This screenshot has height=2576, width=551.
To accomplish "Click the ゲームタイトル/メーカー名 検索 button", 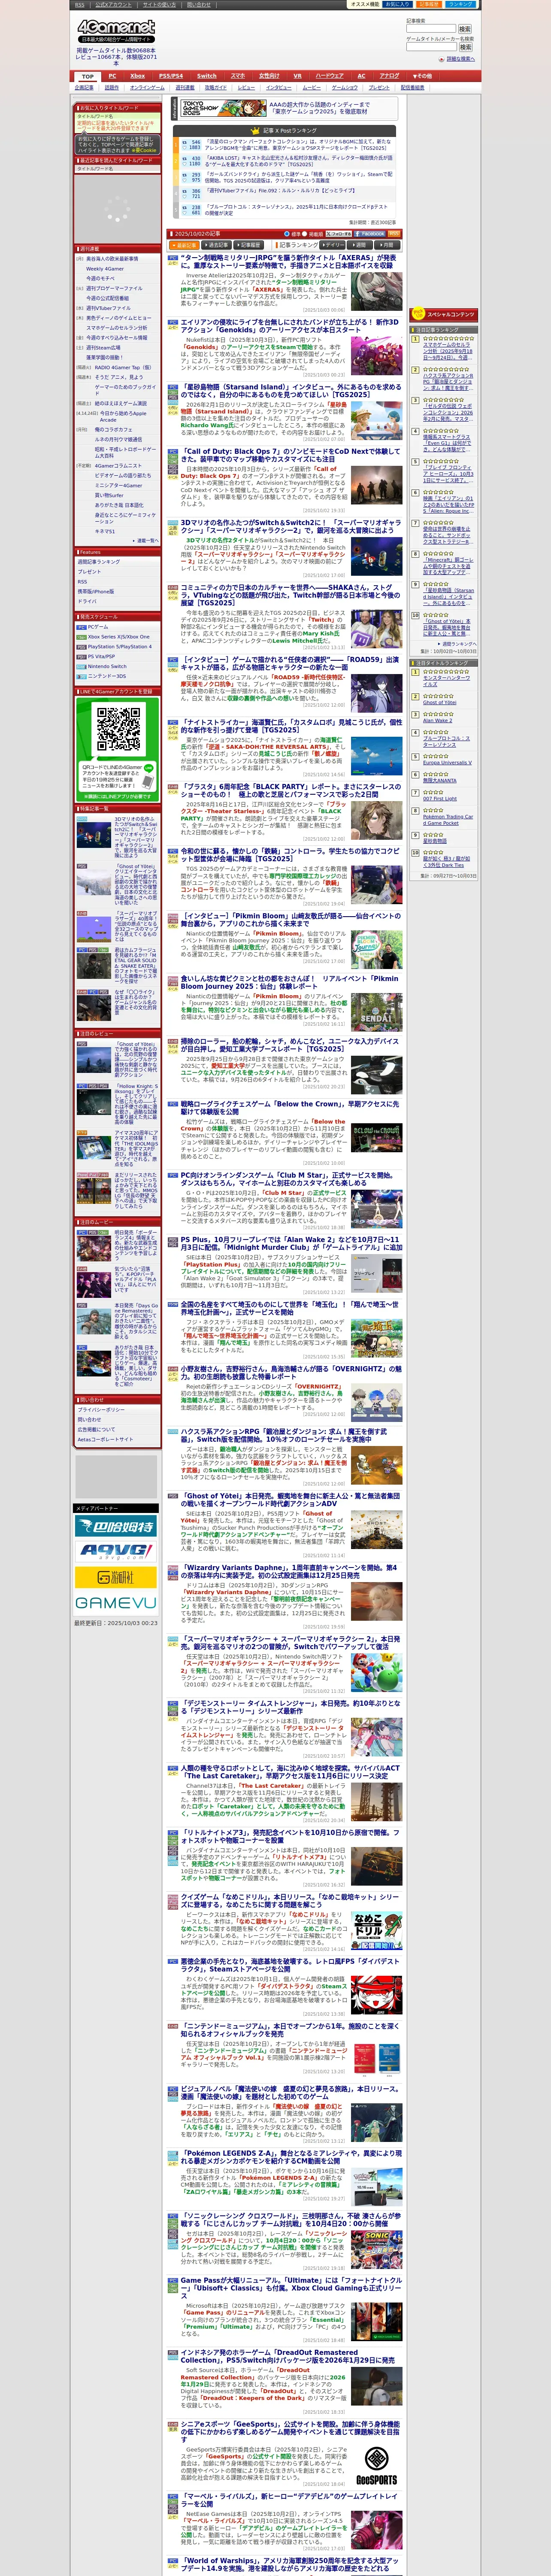I will (465, 47).
